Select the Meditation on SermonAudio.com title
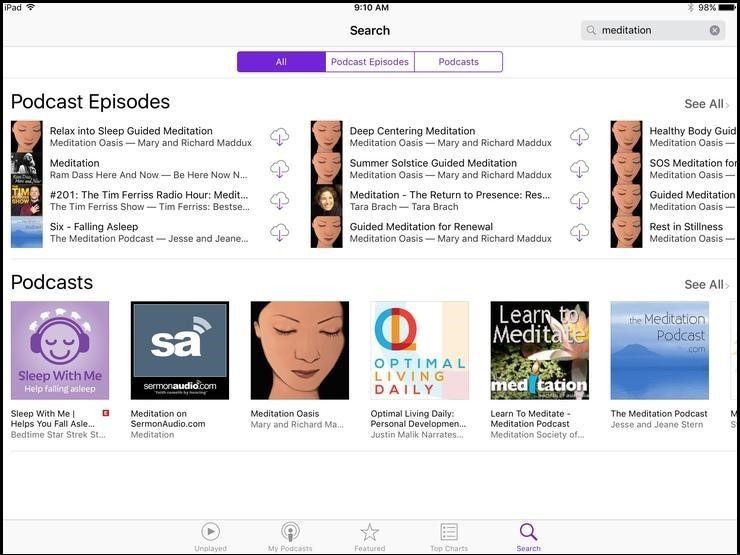 168,419
